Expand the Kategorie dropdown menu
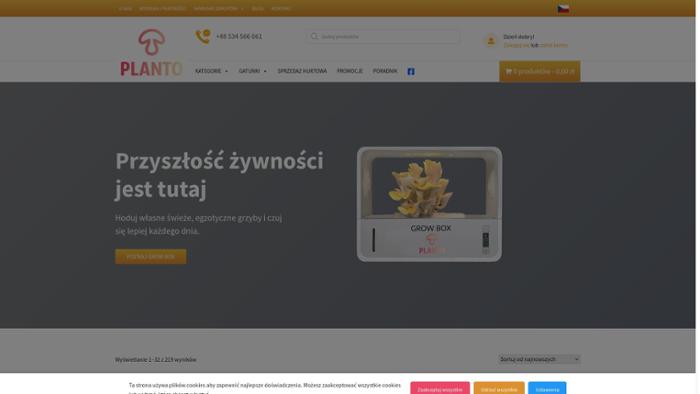Image resolution: width=700 pixels, height=394 pixels. point(211,71)
